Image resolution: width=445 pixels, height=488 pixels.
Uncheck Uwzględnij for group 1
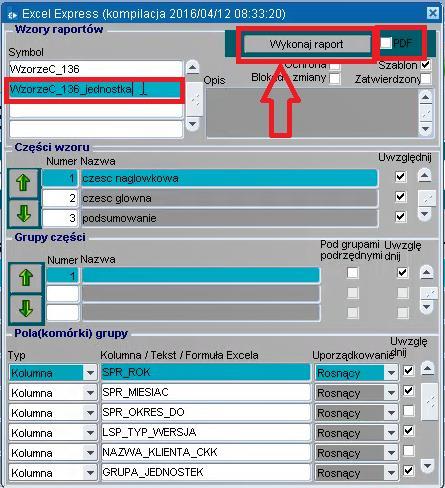[x=402, y=273]
